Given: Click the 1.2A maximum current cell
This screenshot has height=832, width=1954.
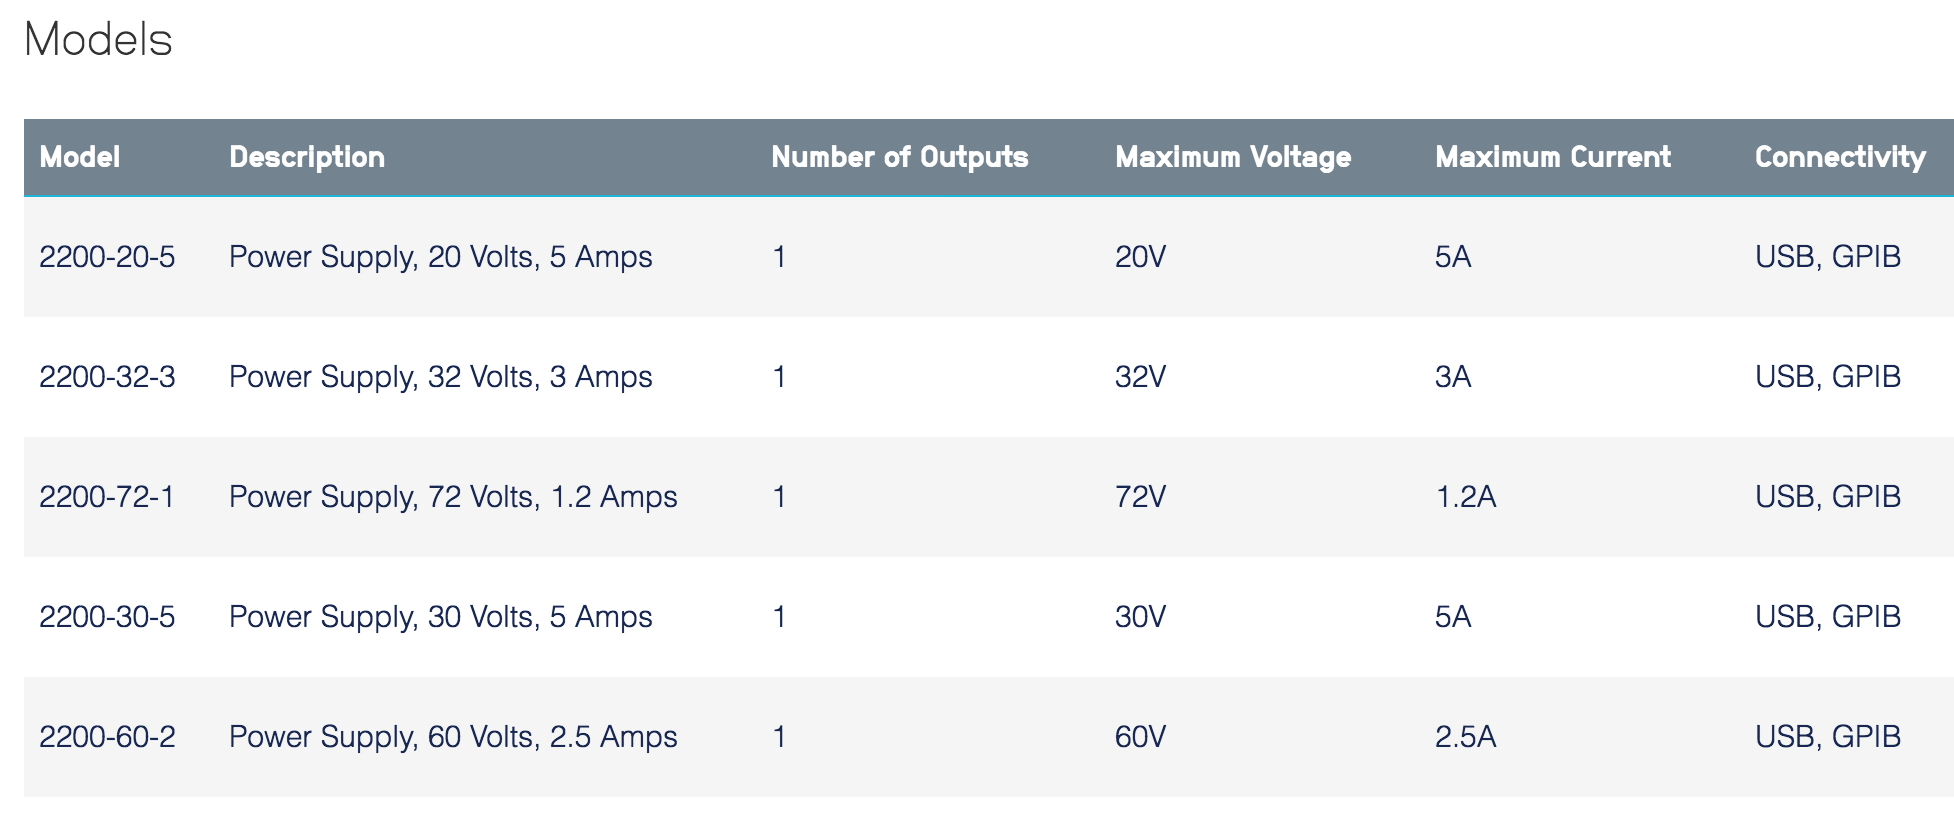Looking at the screenshot, I should [x=1466, y=497].
